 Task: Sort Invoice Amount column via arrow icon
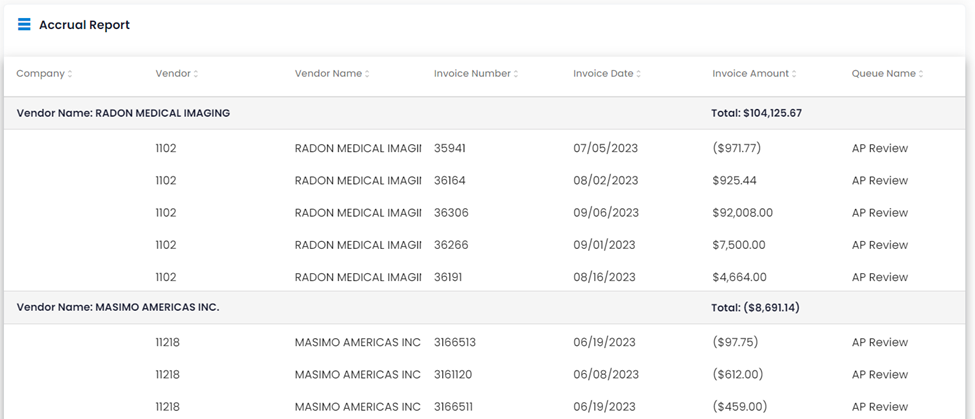794,74
